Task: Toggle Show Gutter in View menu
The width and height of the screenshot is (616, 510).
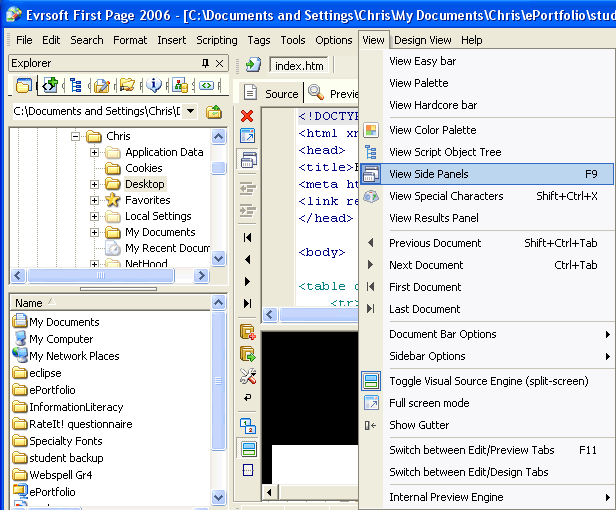Action: [420, 425]
